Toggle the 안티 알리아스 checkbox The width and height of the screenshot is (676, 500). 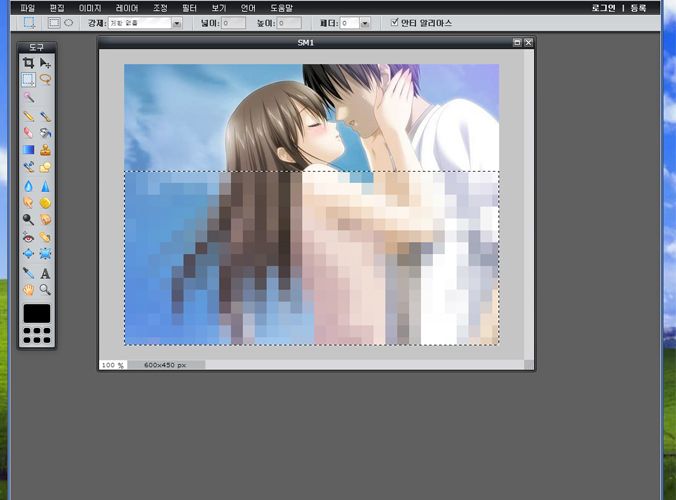coord(394,22)
